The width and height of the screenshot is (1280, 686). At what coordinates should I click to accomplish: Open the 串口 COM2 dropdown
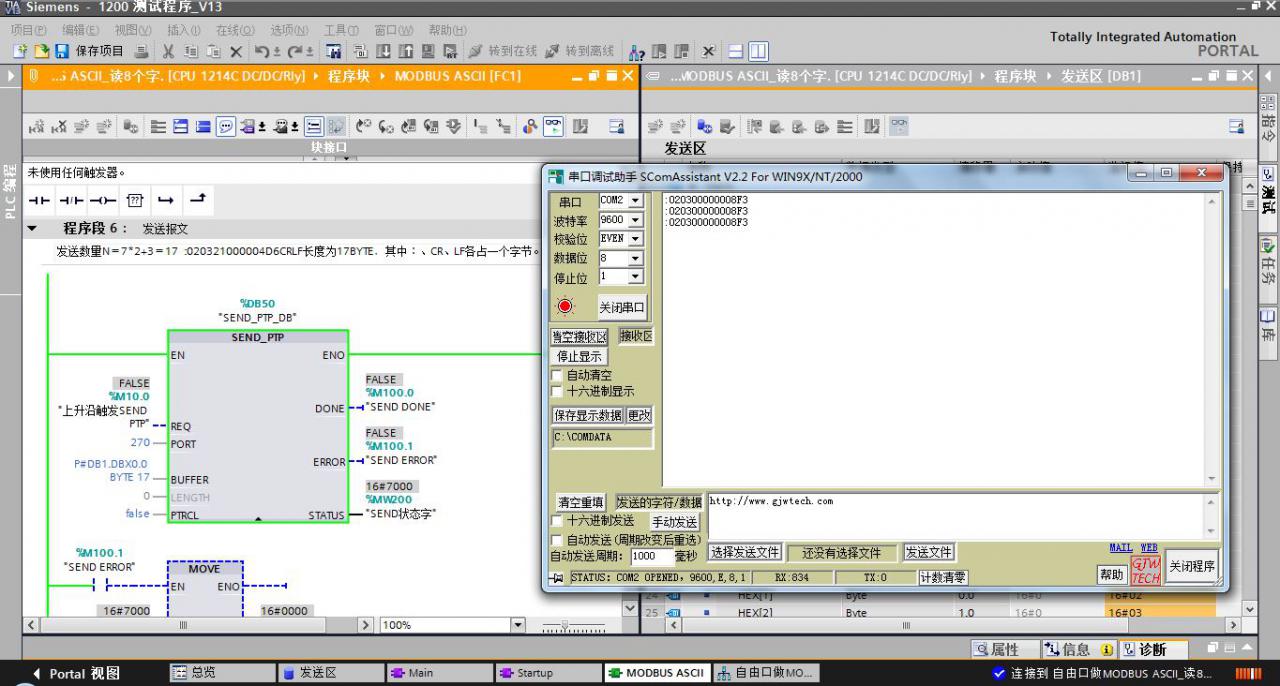click(x=635, y=201)
